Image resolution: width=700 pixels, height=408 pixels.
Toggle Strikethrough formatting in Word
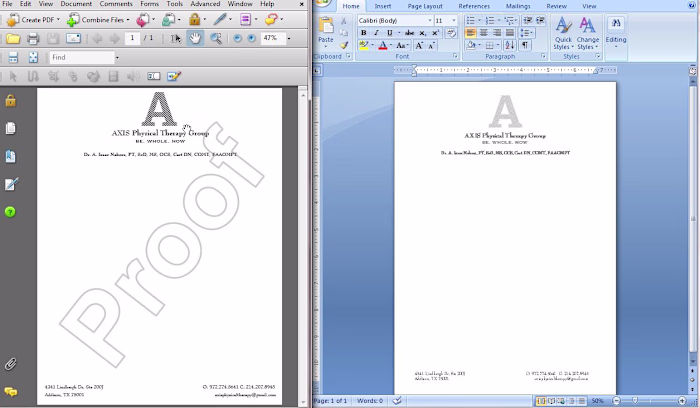click(x=409, y=33)
